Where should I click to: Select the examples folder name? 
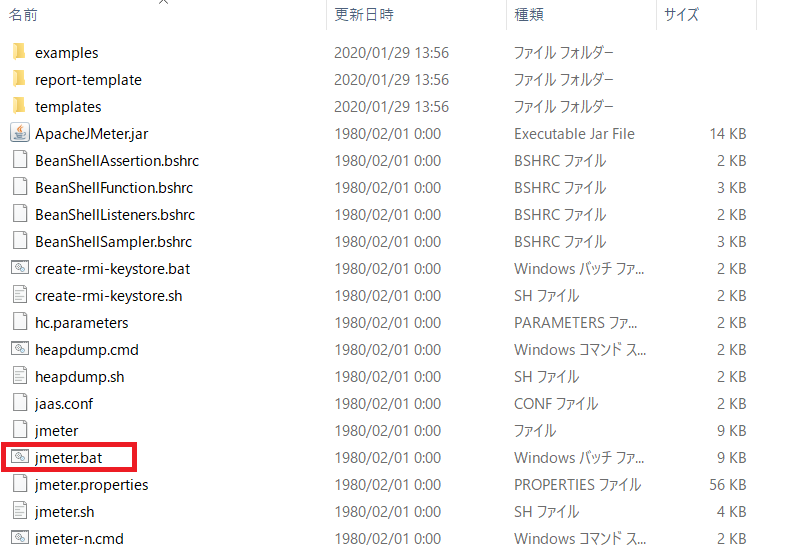[x=67, y=53]
